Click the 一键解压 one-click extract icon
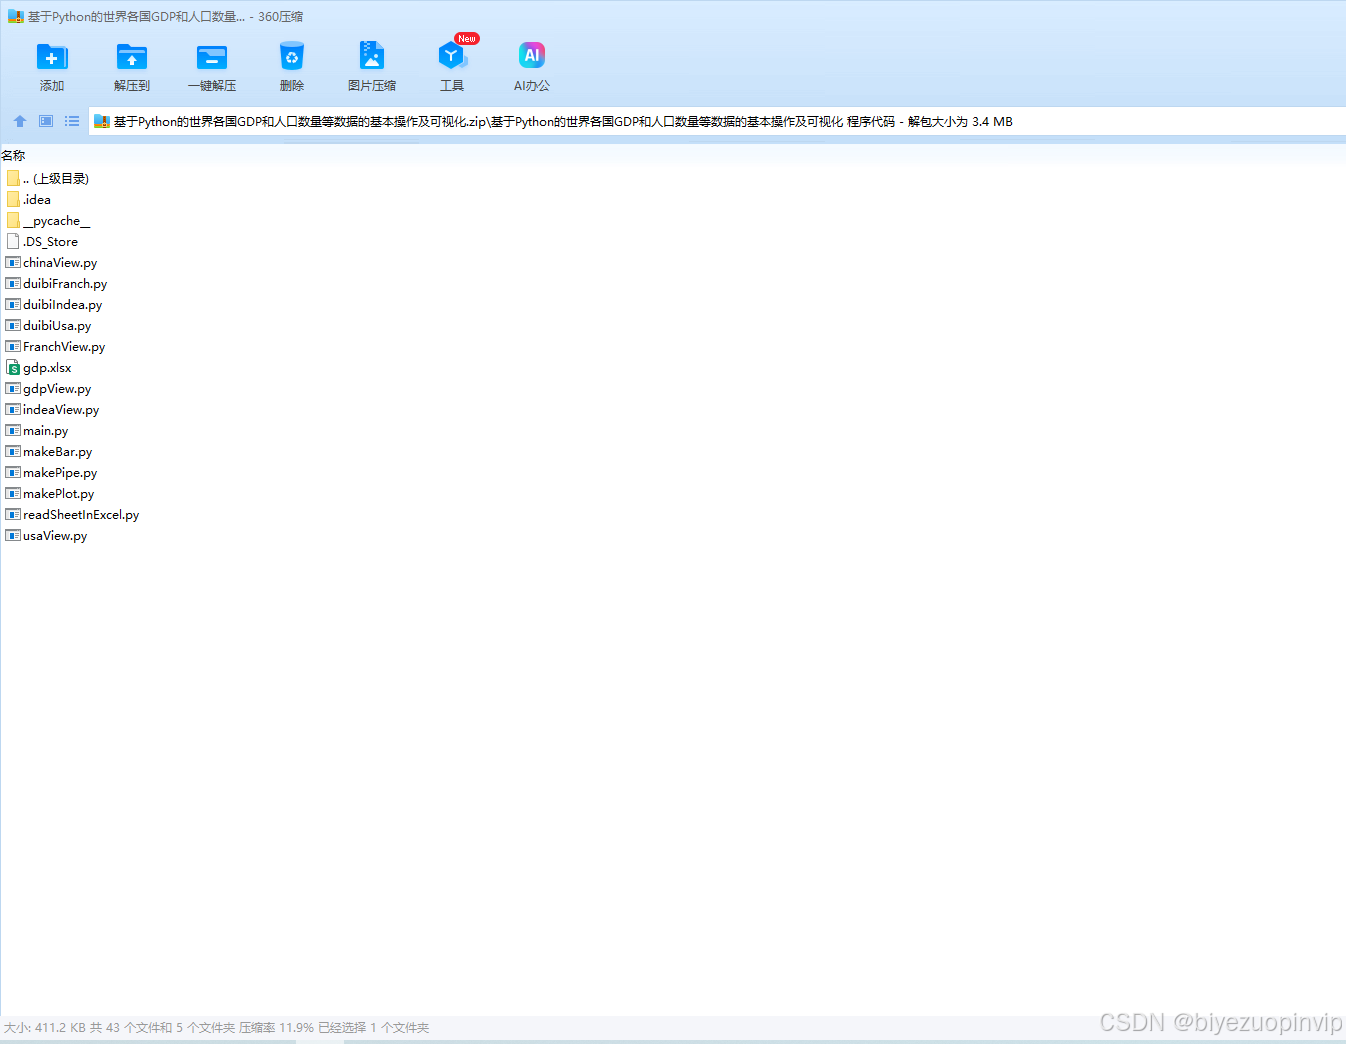Screen dimensions: 1346x1044 pos(212,57)
